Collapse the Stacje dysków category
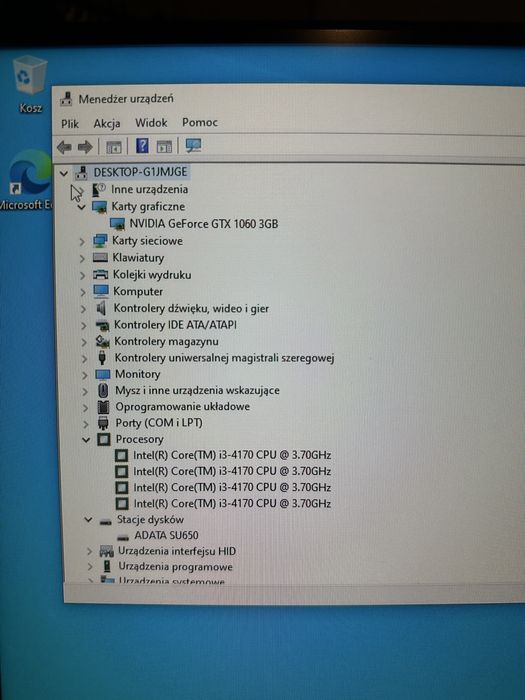Screen dimensions: 525x700 88,520
